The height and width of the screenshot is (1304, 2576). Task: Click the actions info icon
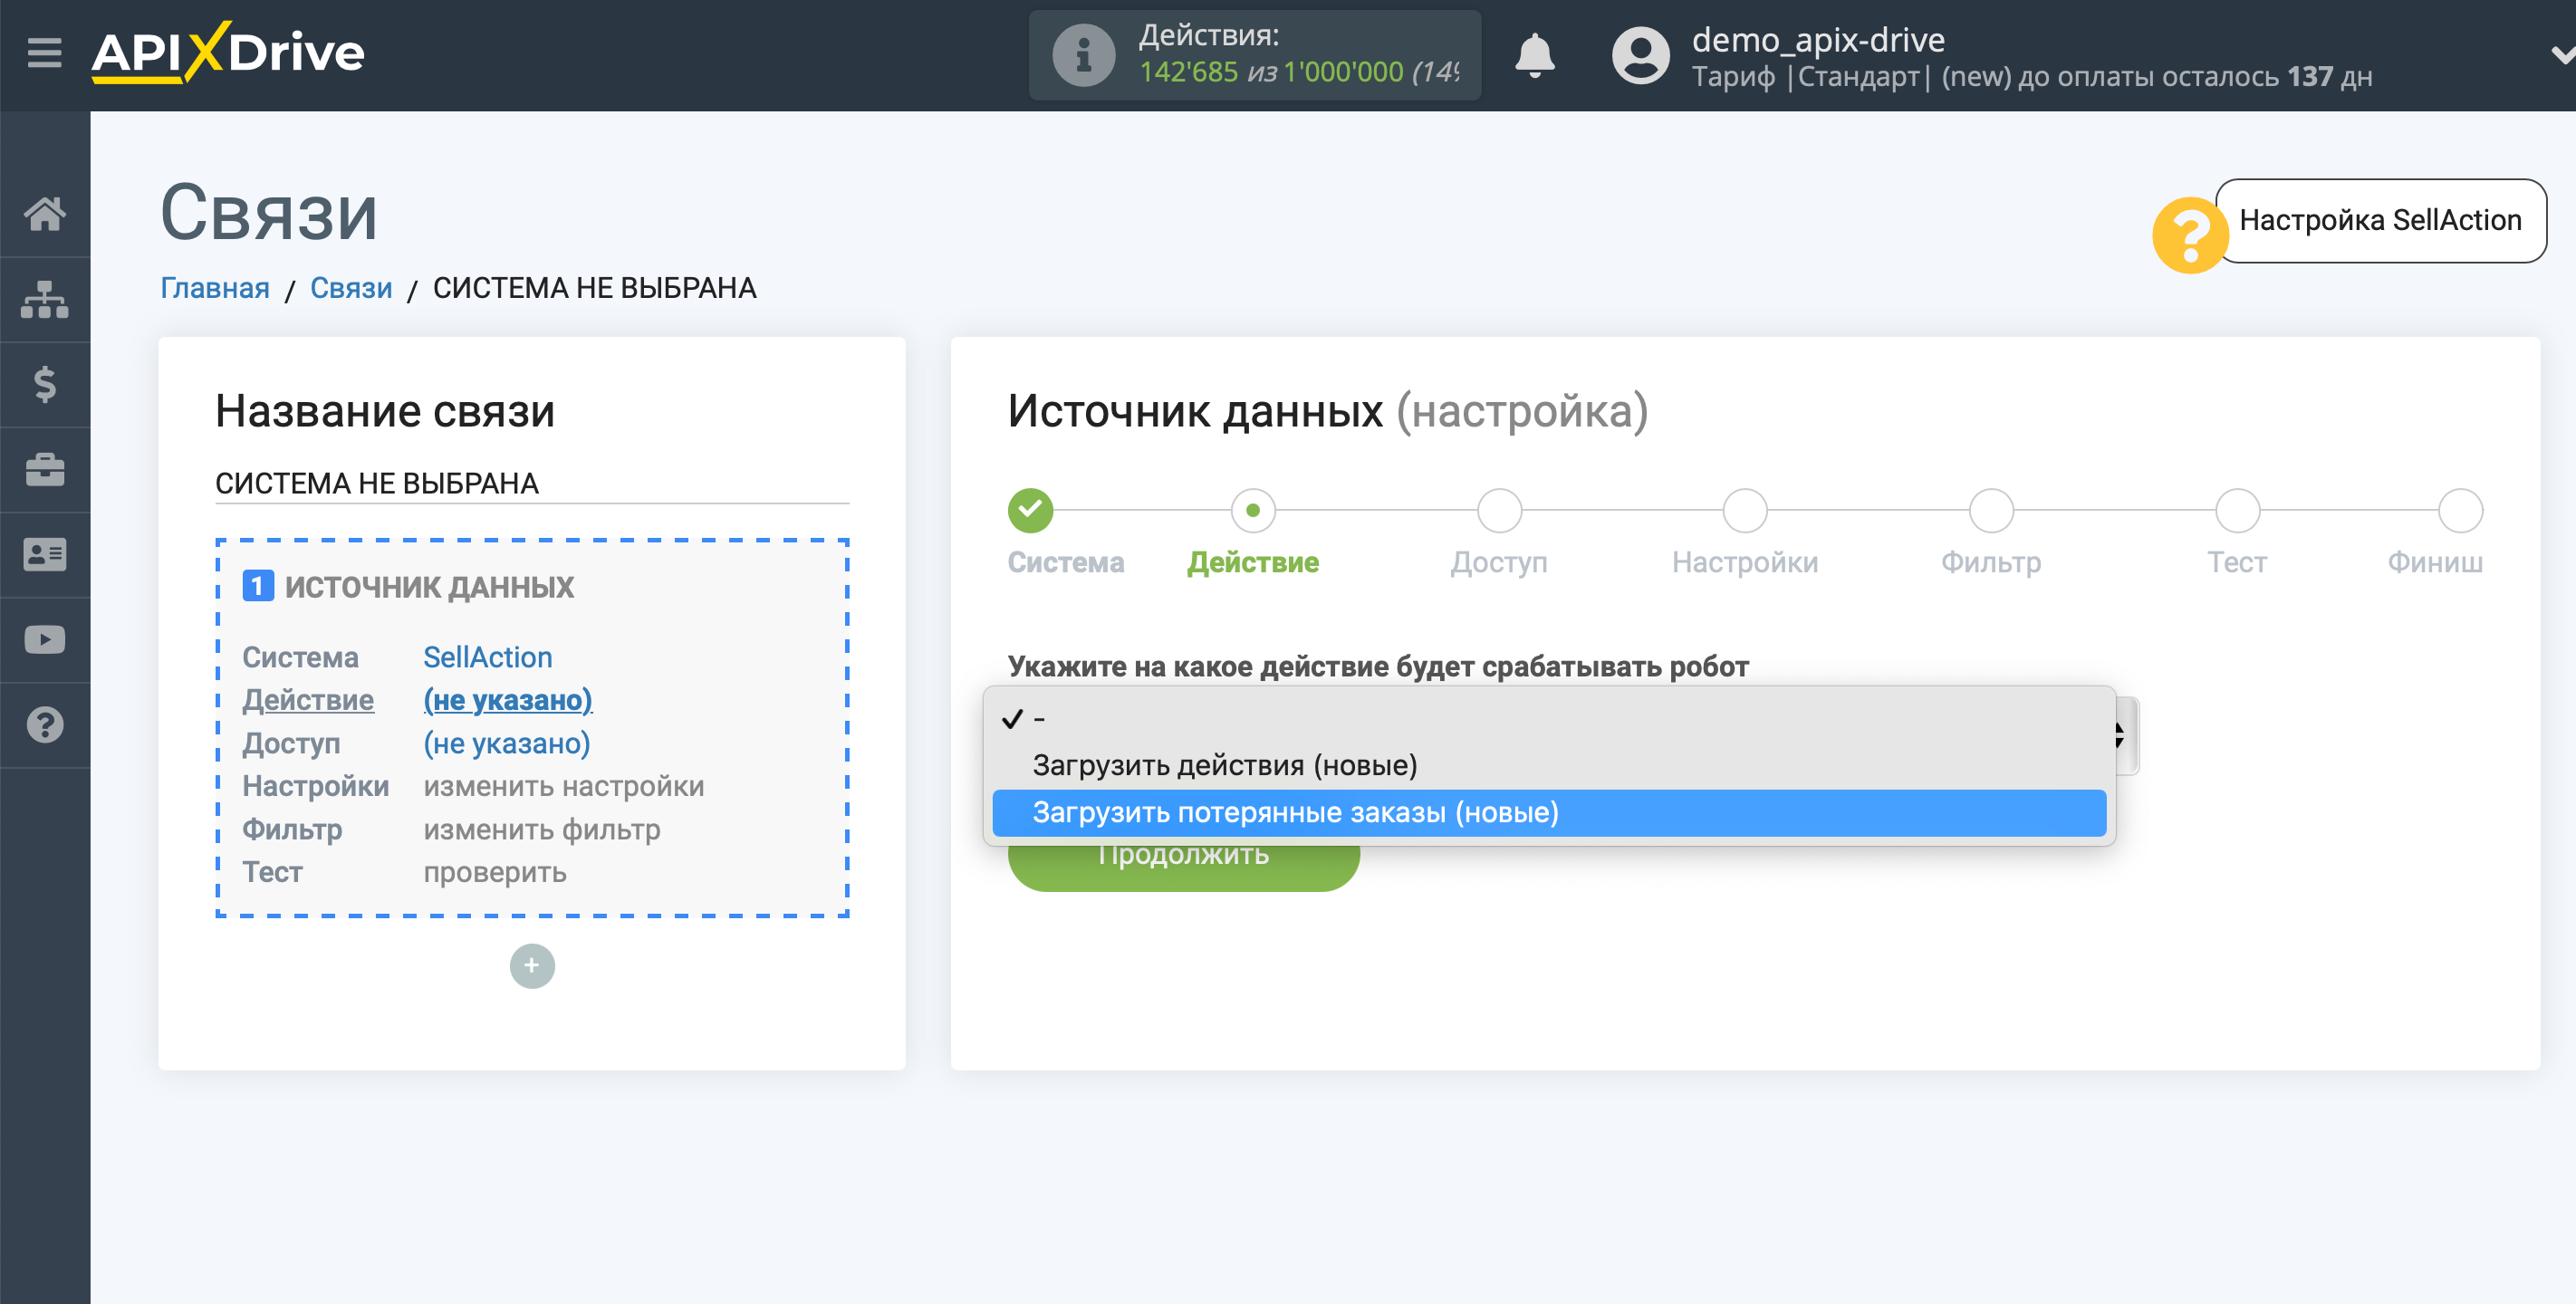pyautogui.click(x=1083, y=55)
